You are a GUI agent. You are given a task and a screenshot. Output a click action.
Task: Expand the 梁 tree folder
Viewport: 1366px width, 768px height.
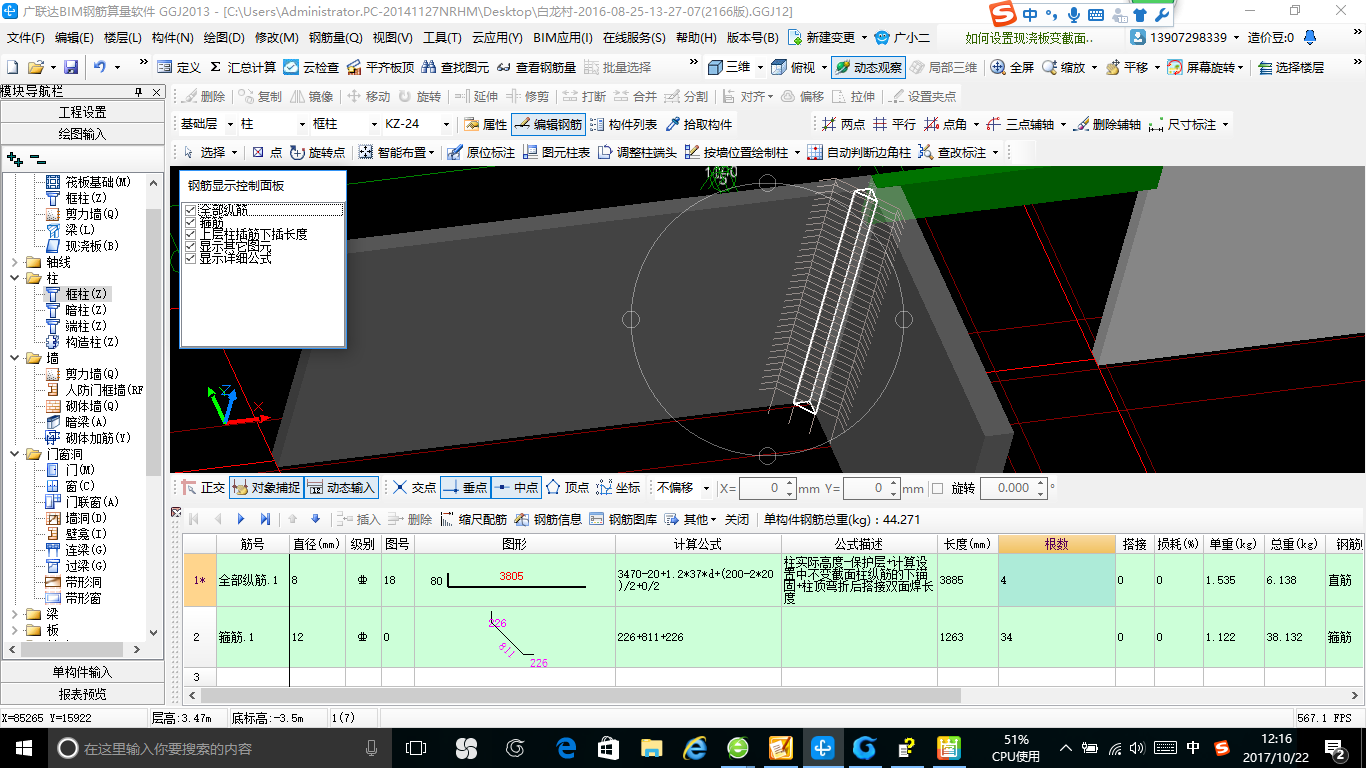pos(15,614)
